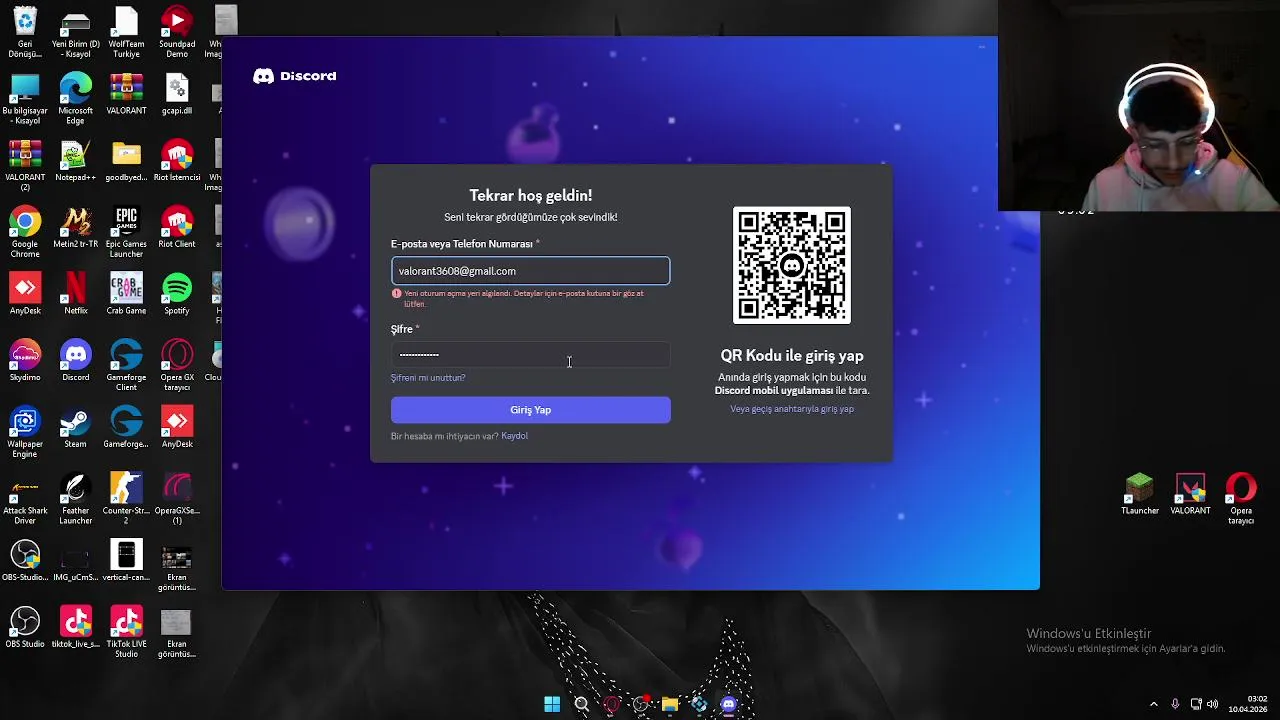The width and height of the screenshot is (1280, 720).
Task: Click 'Veya geçiş anahtarıyla giriş yap' link
Action: pos(792,409)
